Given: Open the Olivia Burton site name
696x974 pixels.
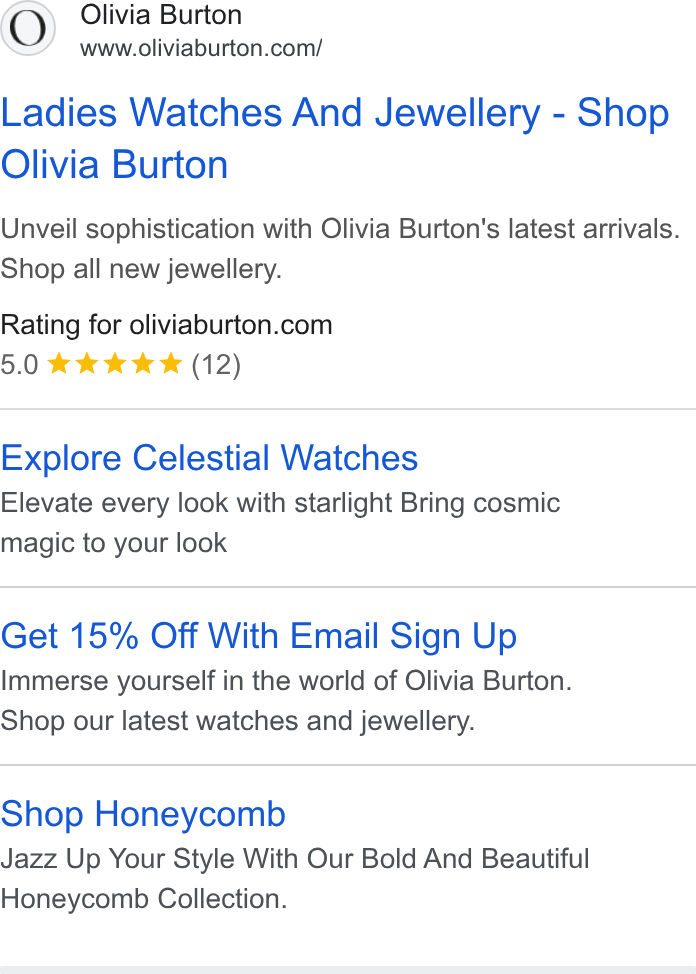Looking at the screenshot, I should 161,14.
